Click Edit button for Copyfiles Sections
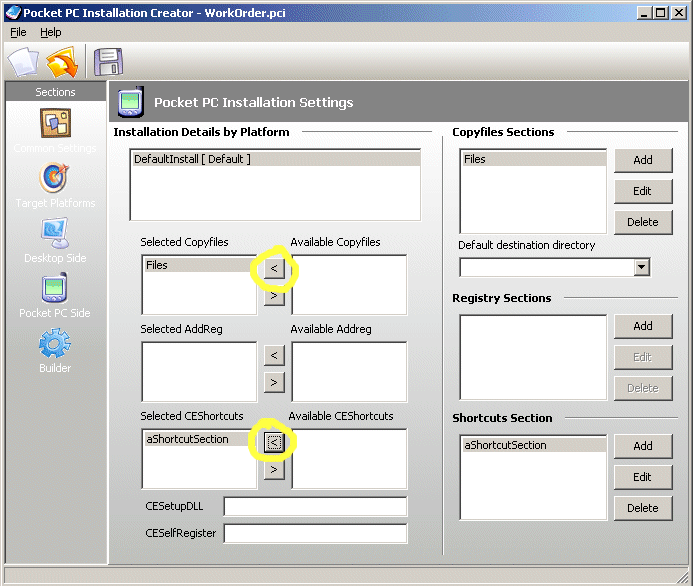693x586 pixels. coord(643,191)
